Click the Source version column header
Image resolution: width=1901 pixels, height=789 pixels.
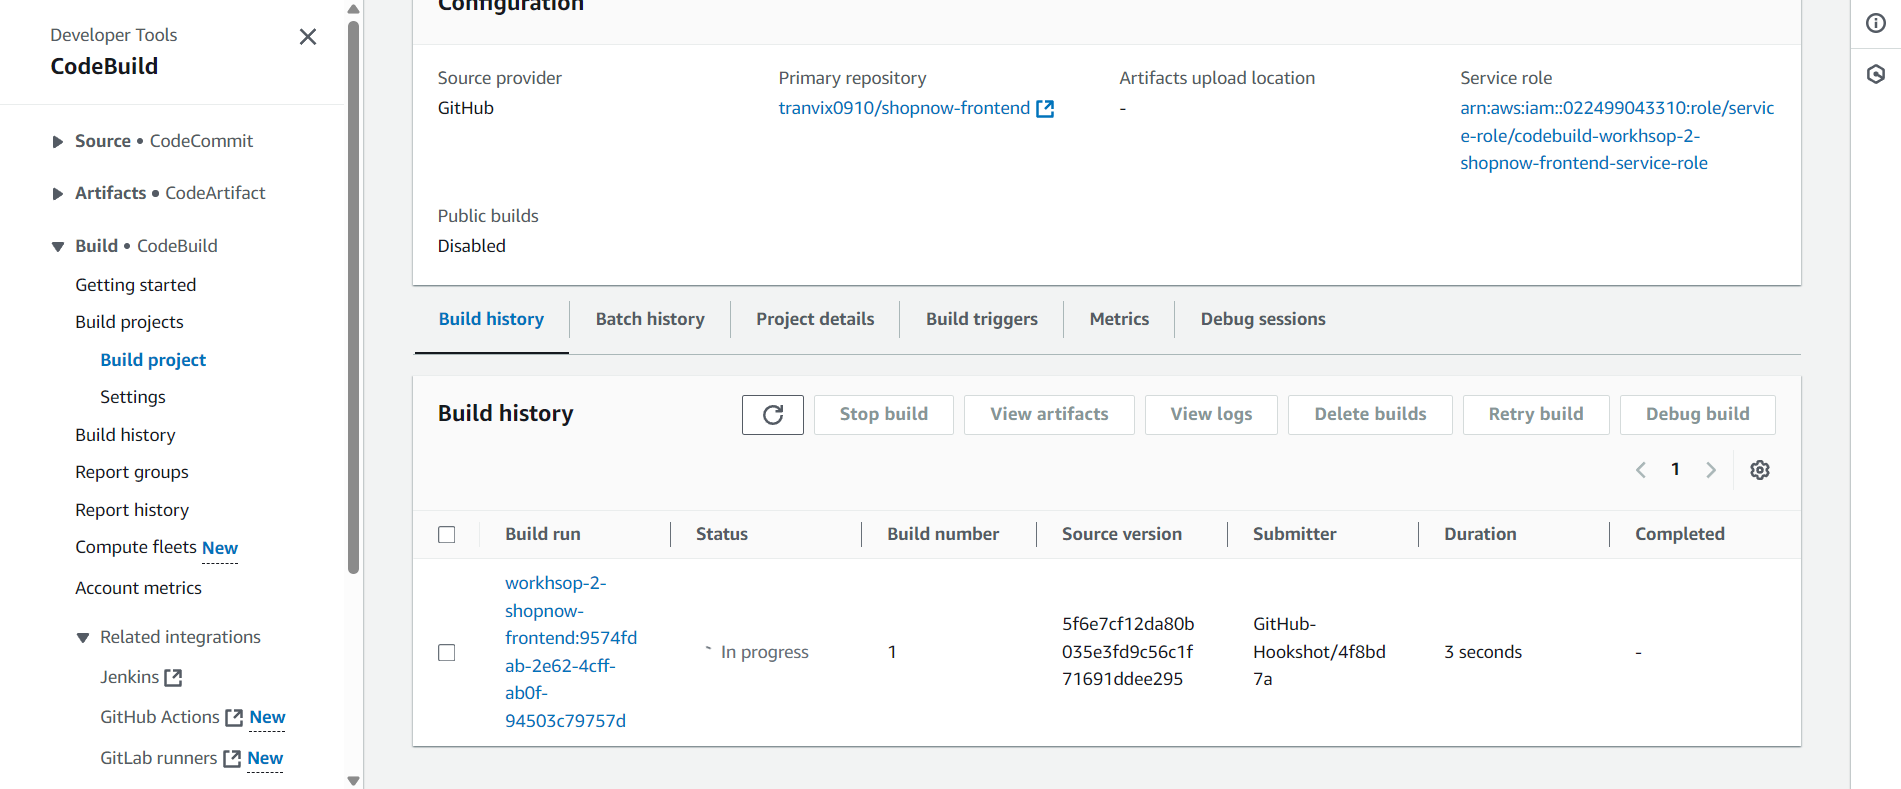point(1122,534)
